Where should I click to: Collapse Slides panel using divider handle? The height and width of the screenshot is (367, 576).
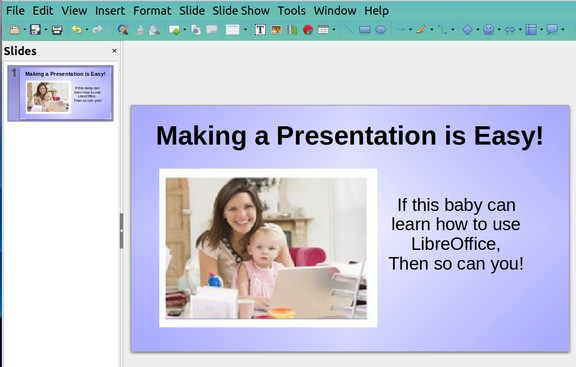point(121,231)
